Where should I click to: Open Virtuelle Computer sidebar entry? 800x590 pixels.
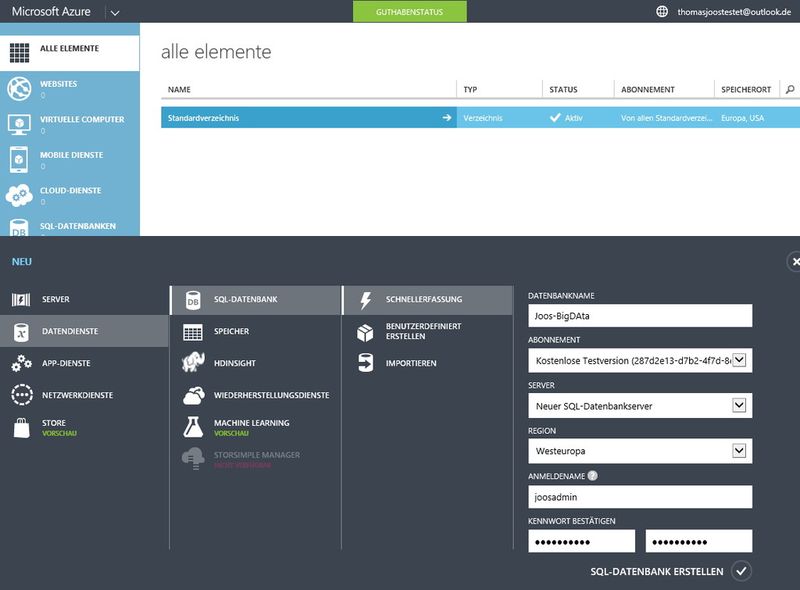pyautogui.click(x=69, y=124)
